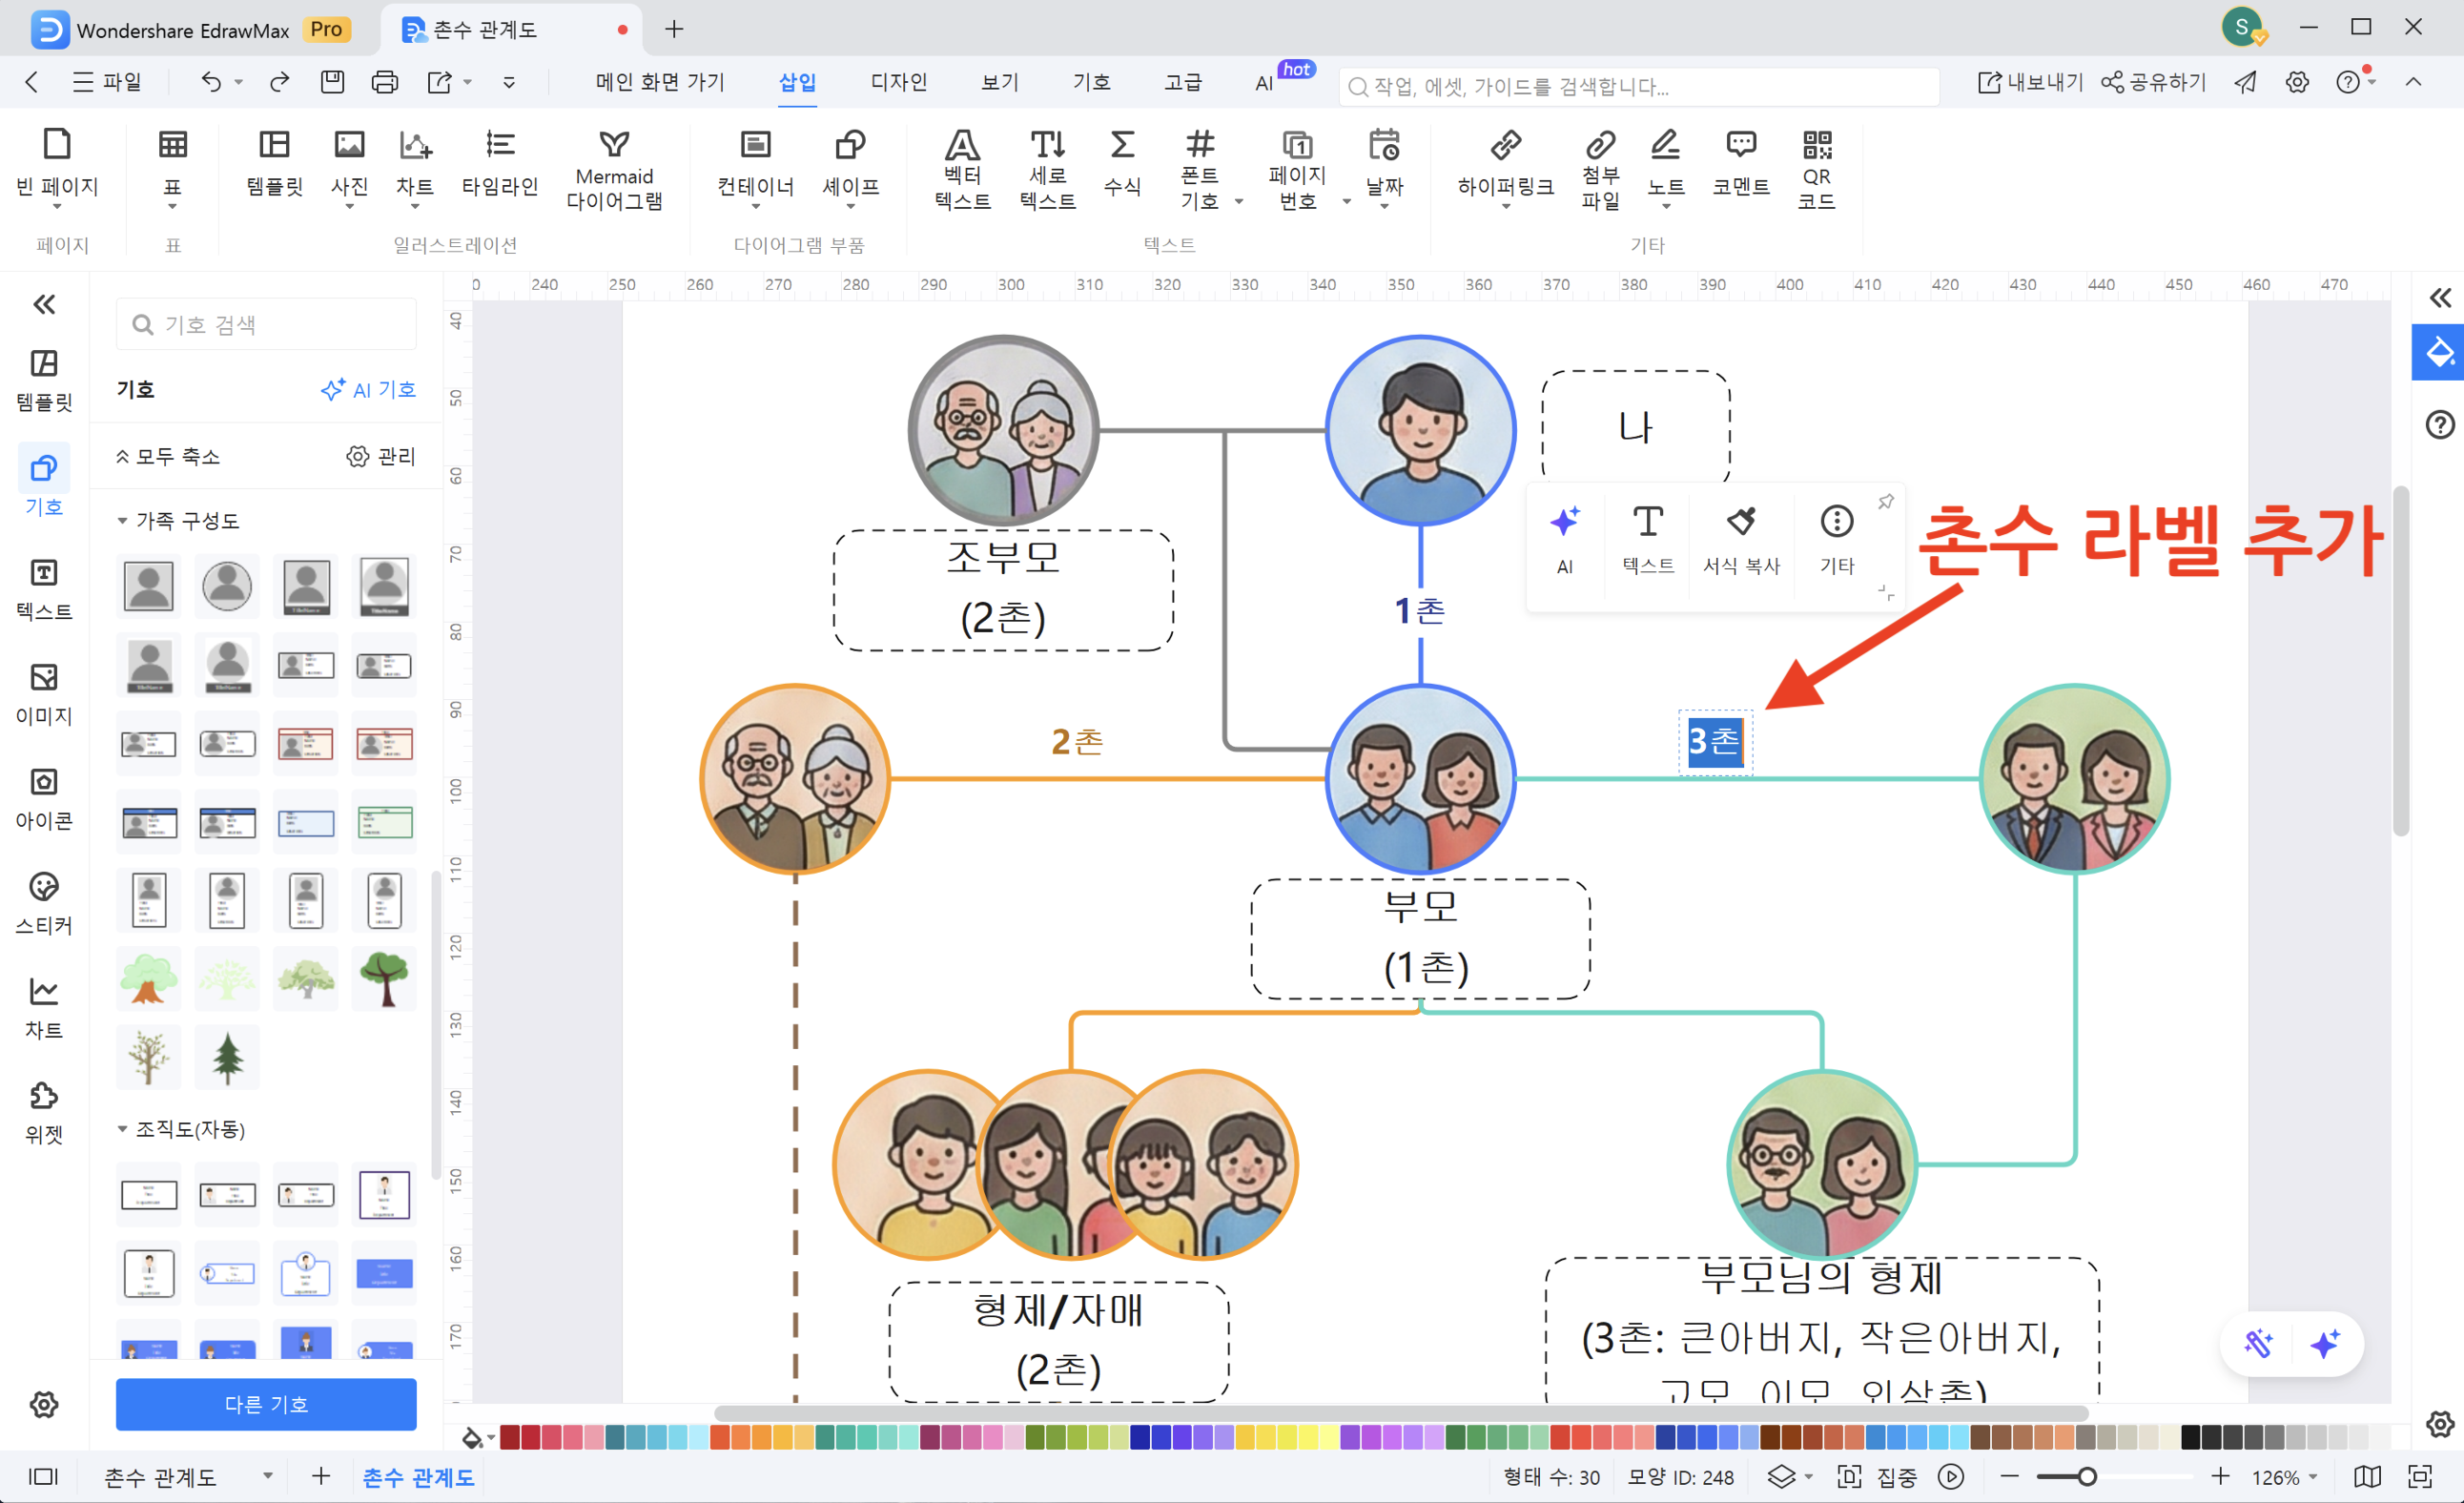Collapse the left symbol panel
The height and width of the screenshot is (1503, 2464).
[44, 305]
